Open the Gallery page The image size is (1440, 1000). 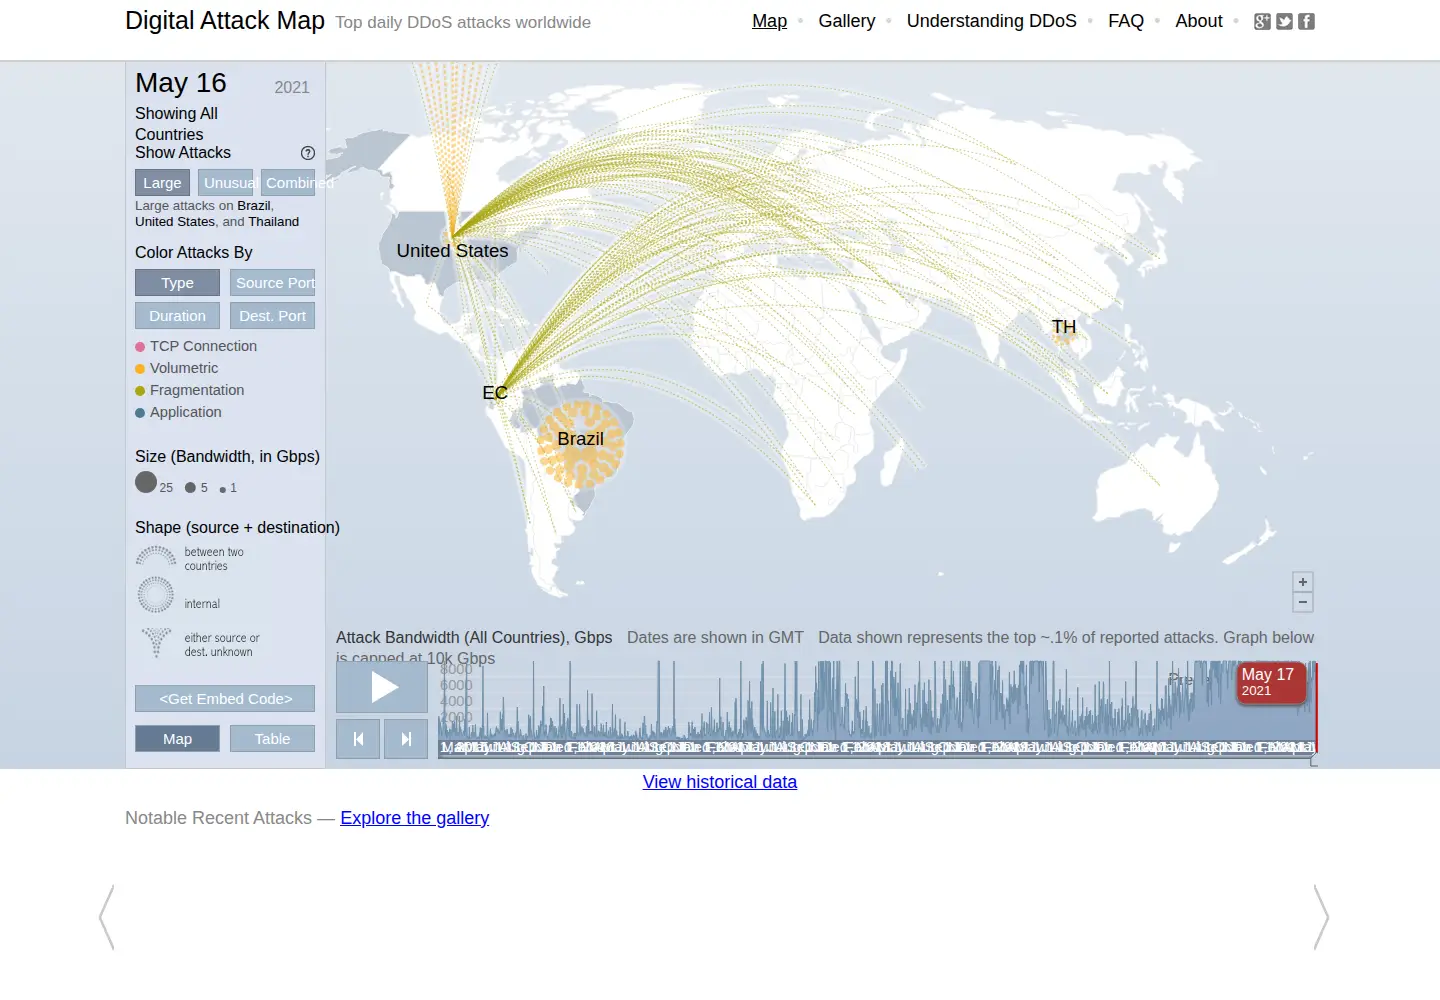(846, 21)
